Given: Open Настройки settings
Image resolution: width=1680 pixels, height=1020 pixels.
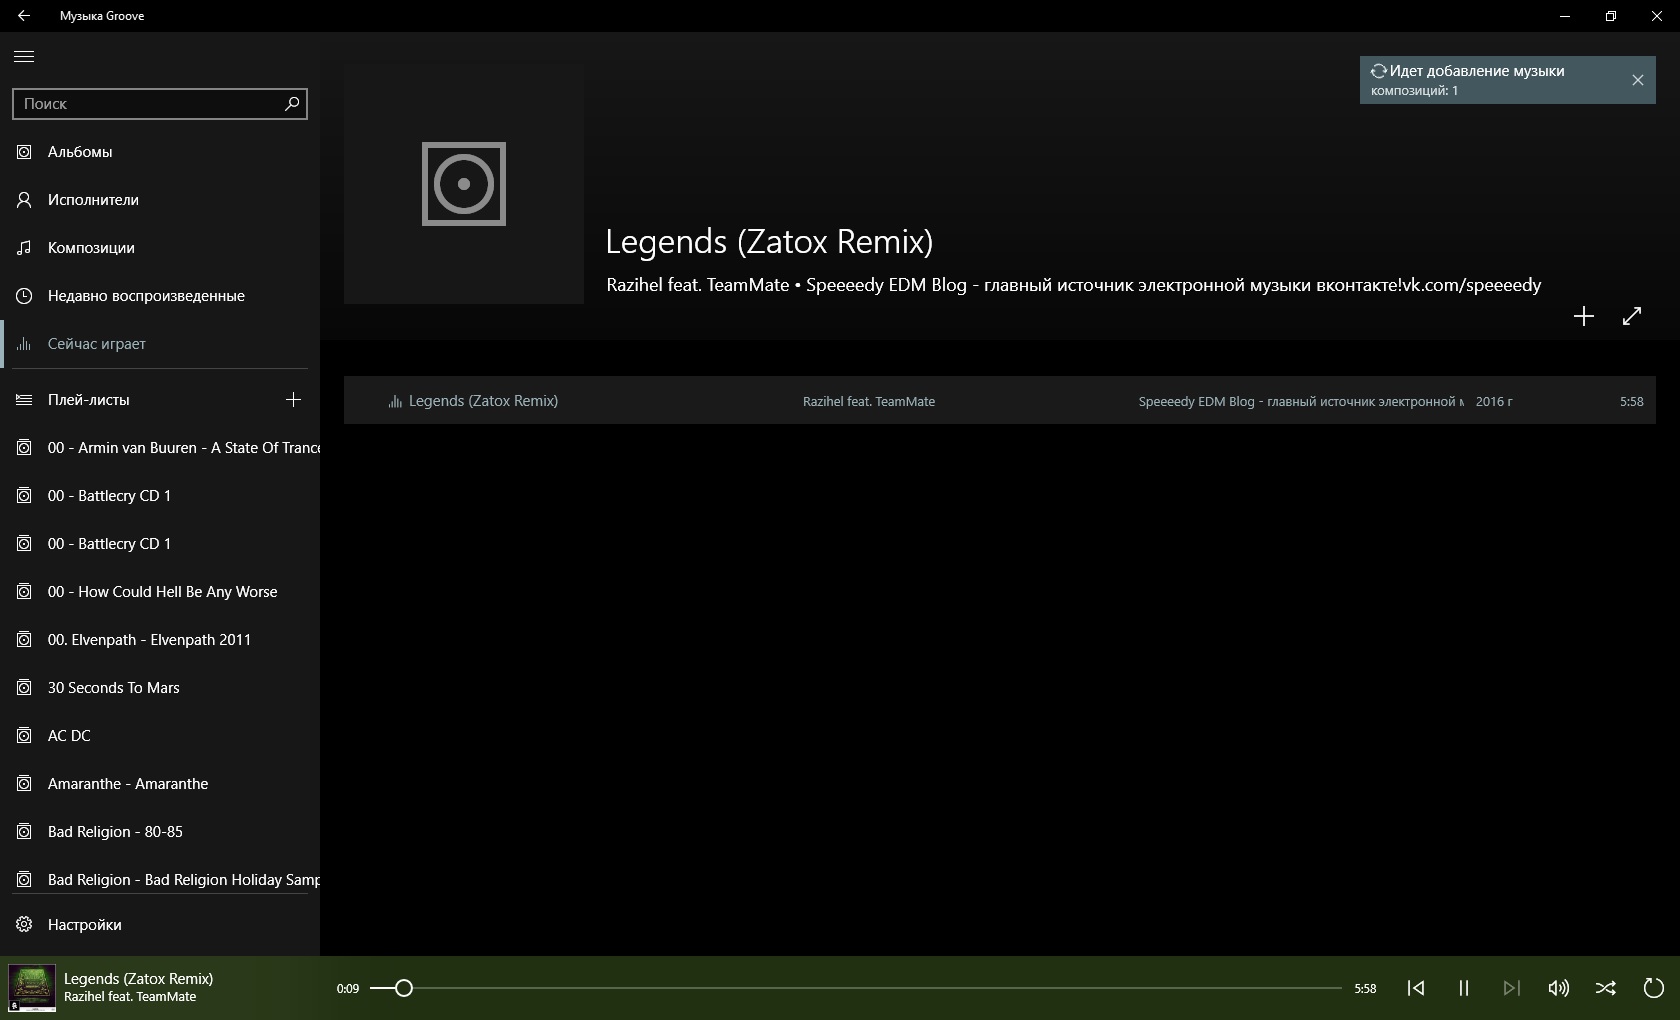Looking at the screenshot, I should click(84, 925).
